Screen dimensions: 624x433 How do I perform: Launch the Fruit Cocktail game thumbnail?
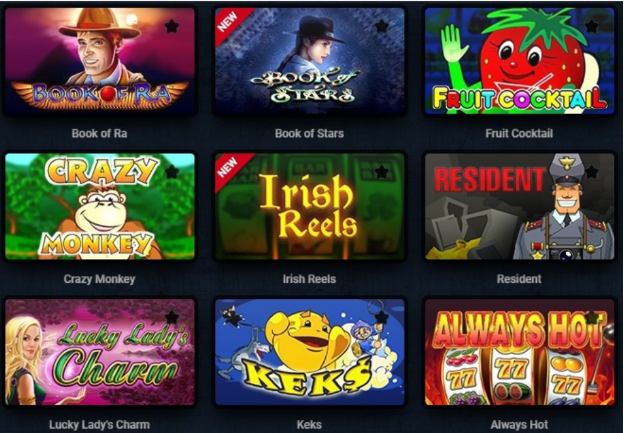(x=520, y=61)
